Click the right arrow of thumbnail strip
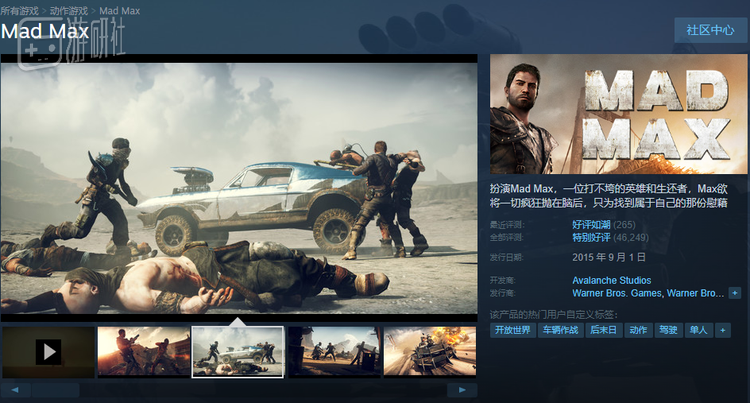This screenshot has height=403, width=750. (462, 390)
